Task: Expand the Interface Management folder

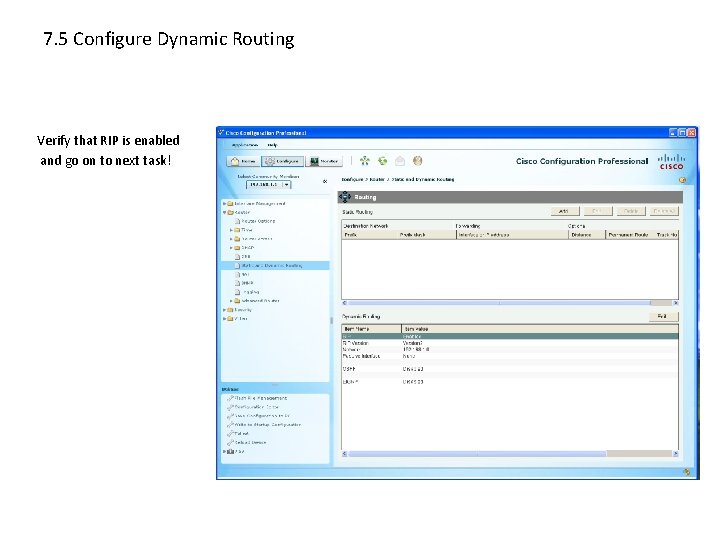Action: click(x=225, y=203)
